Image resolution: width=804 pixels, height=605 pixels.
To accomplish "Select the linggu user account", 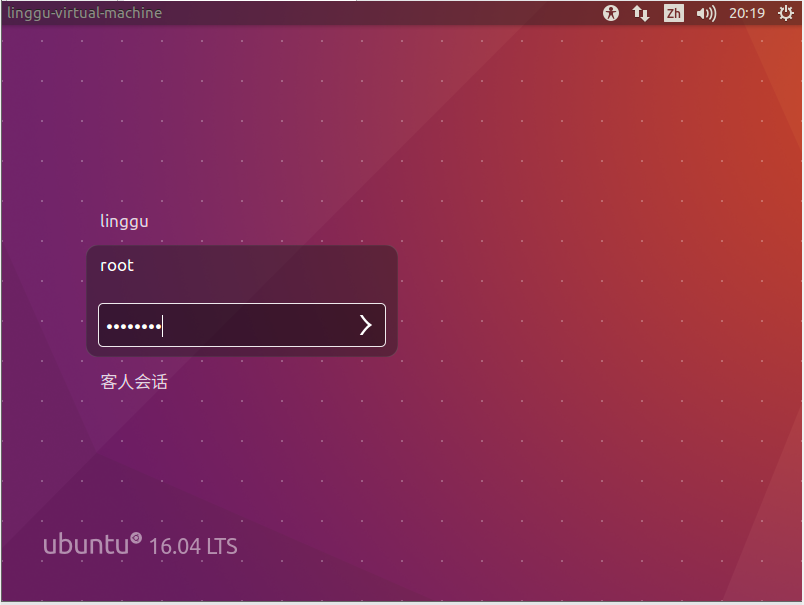I will (x=124, y=221).
